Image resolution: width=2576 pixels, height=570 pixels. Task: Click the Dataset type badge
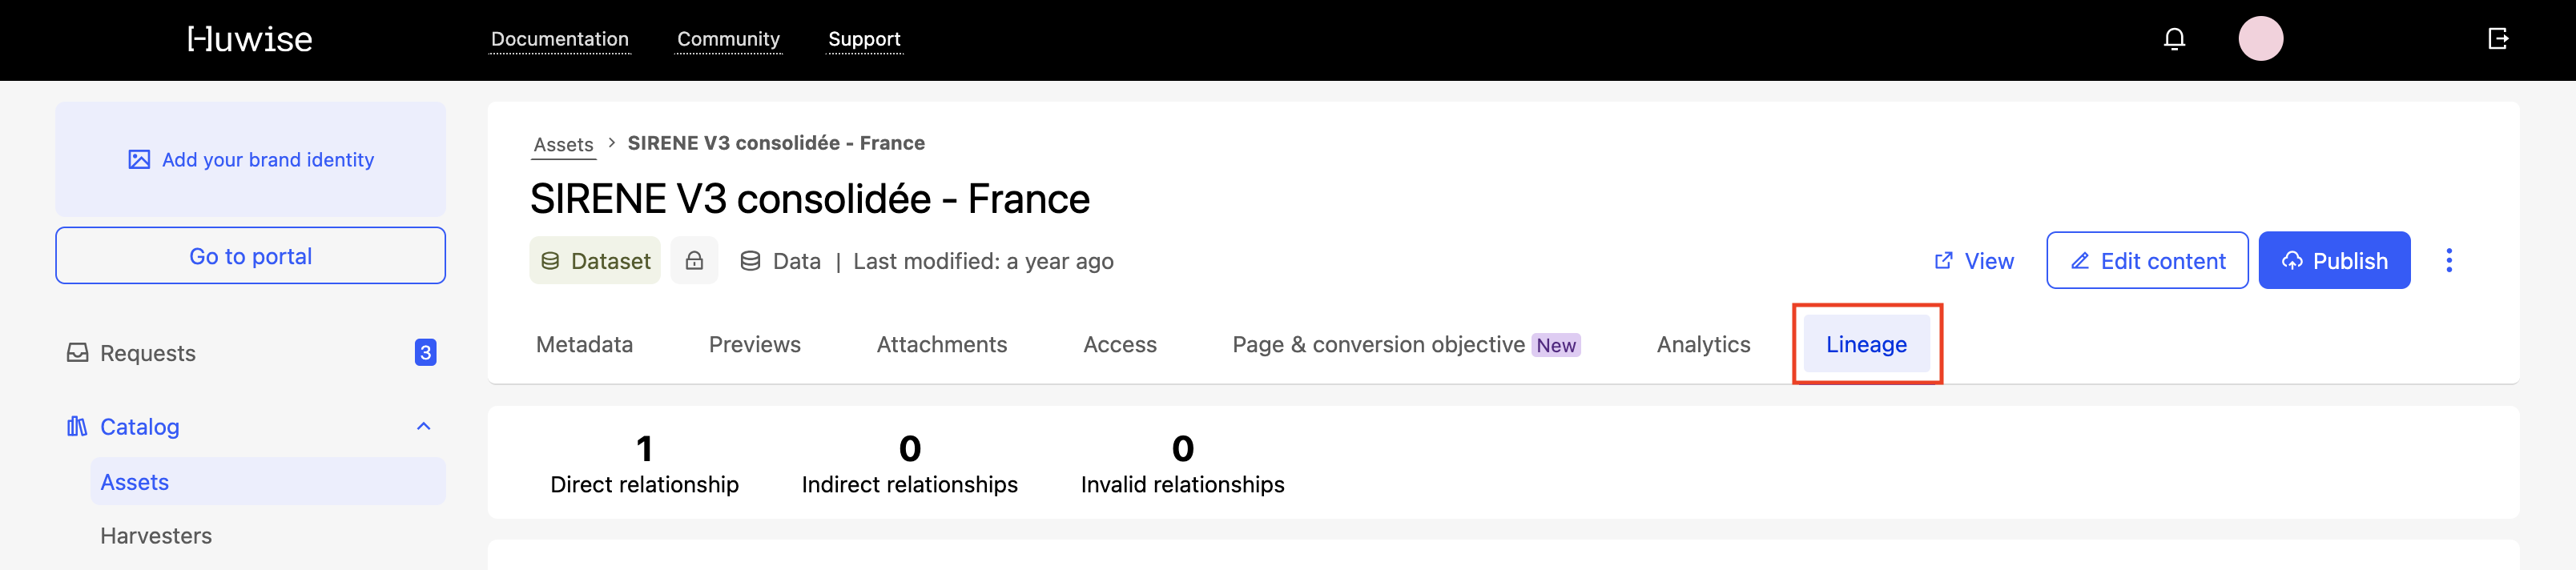(x=595, y=261)
